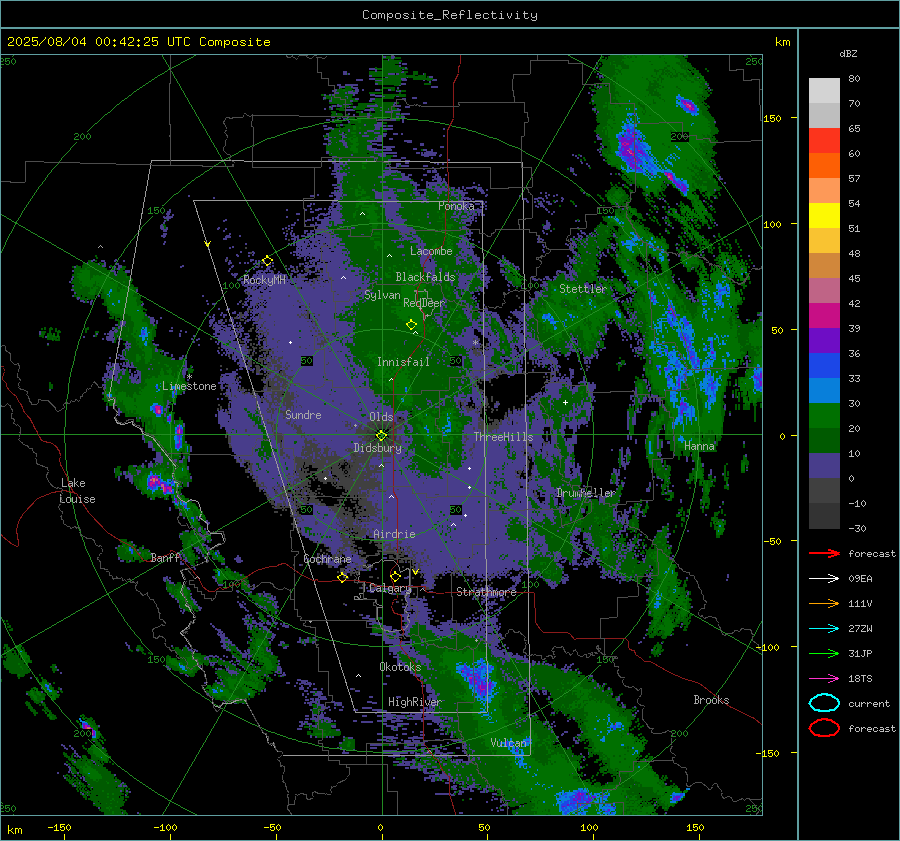Click the yellow diamond marker below RedDeer
Image resolution: width=900 pixels, height=841 pixels.
tap(412, 325)
